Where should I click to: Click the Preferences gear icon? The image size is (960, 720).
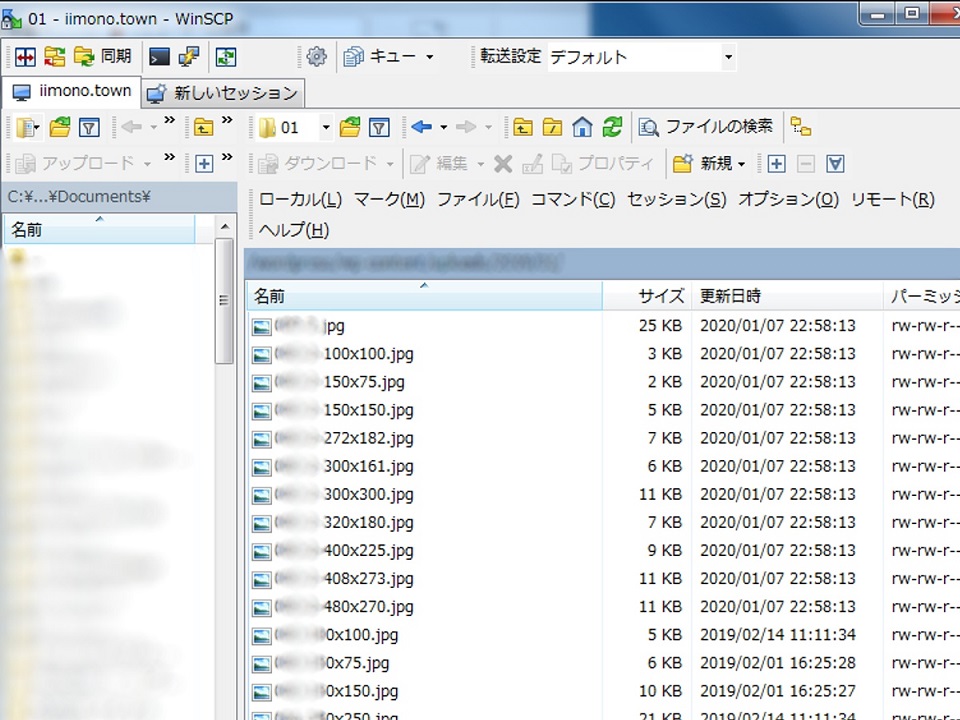point(317,57)
